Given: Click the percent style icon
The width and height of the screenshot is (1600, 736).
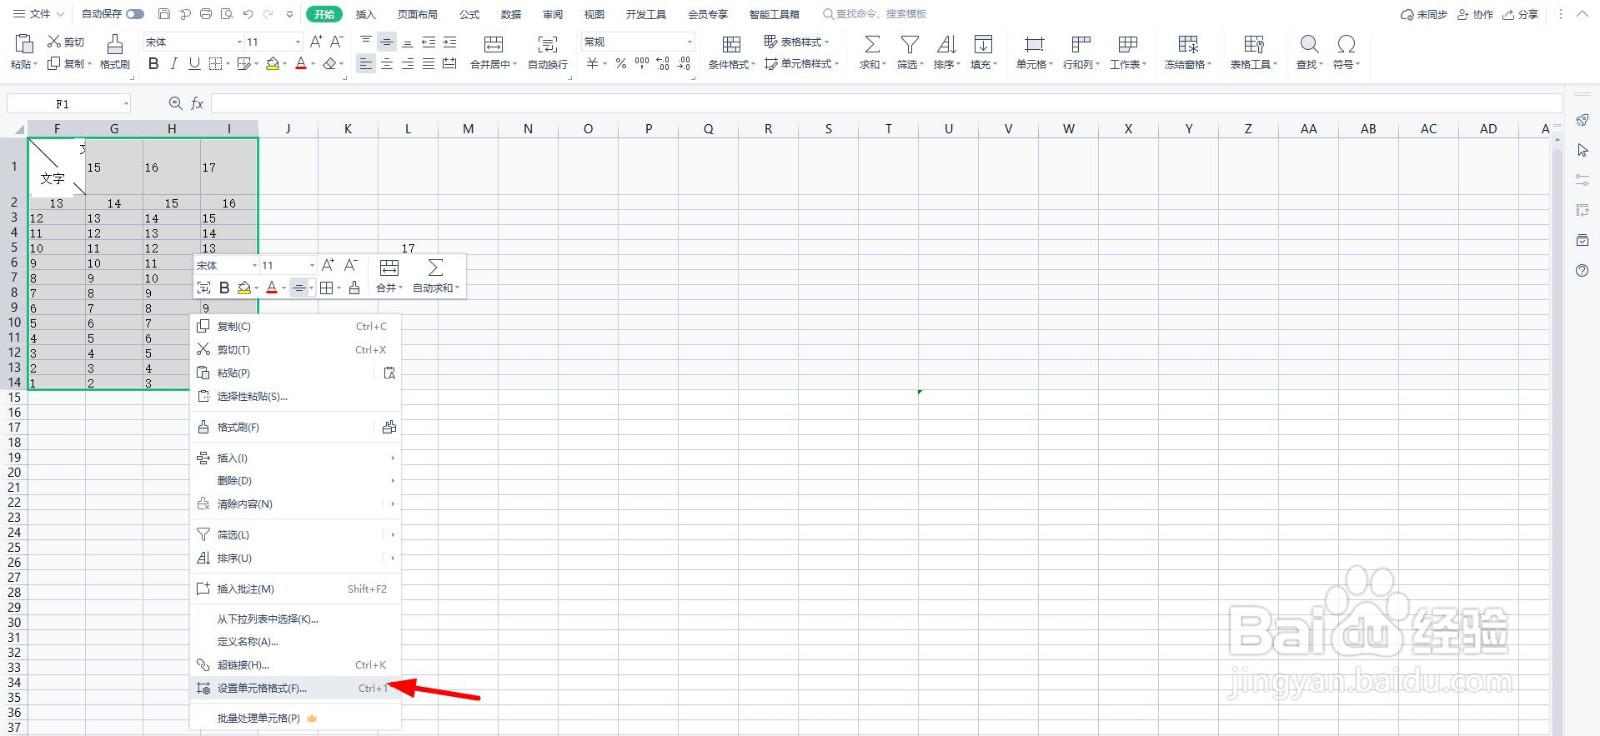Looking at the screenshot, I should click(621, 63).
